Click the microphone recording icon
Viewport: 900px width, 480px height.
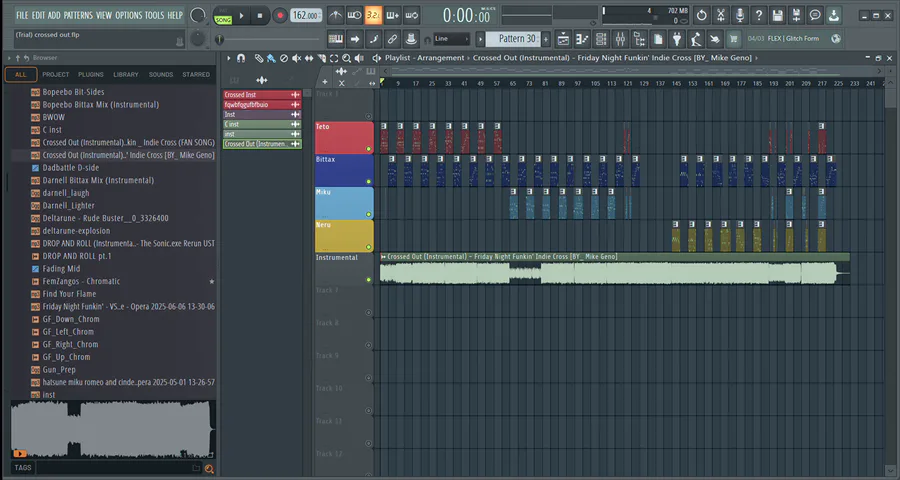740,16
